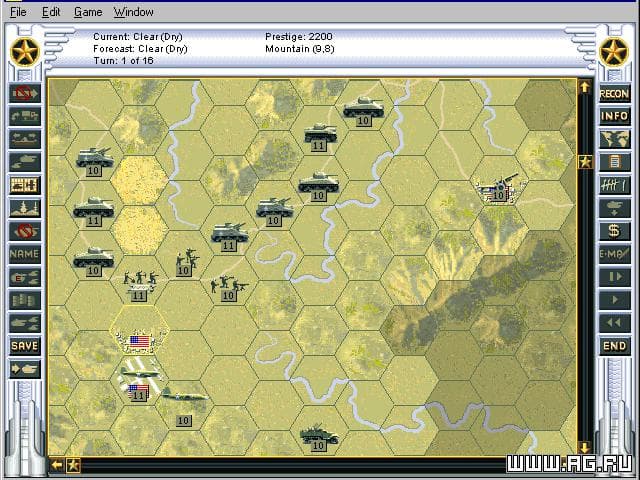
Task: Open the world strategic map icon
Action: pos(614,139)
